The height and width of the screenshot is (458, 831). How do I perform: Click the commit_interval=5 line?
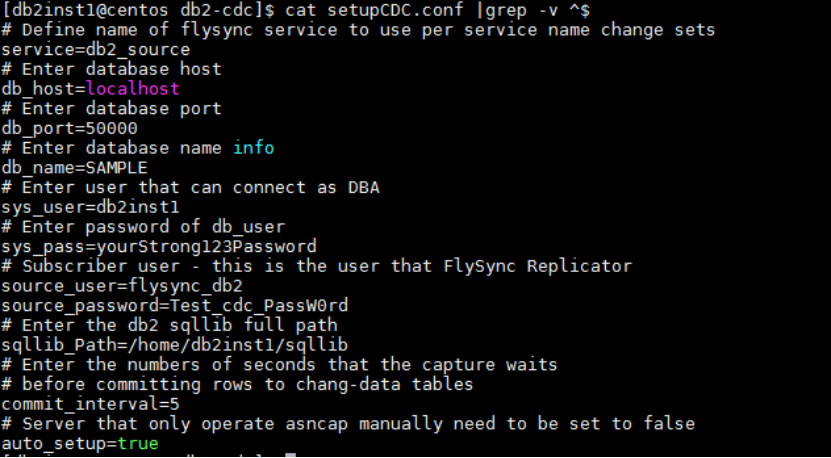click(90, 405)
